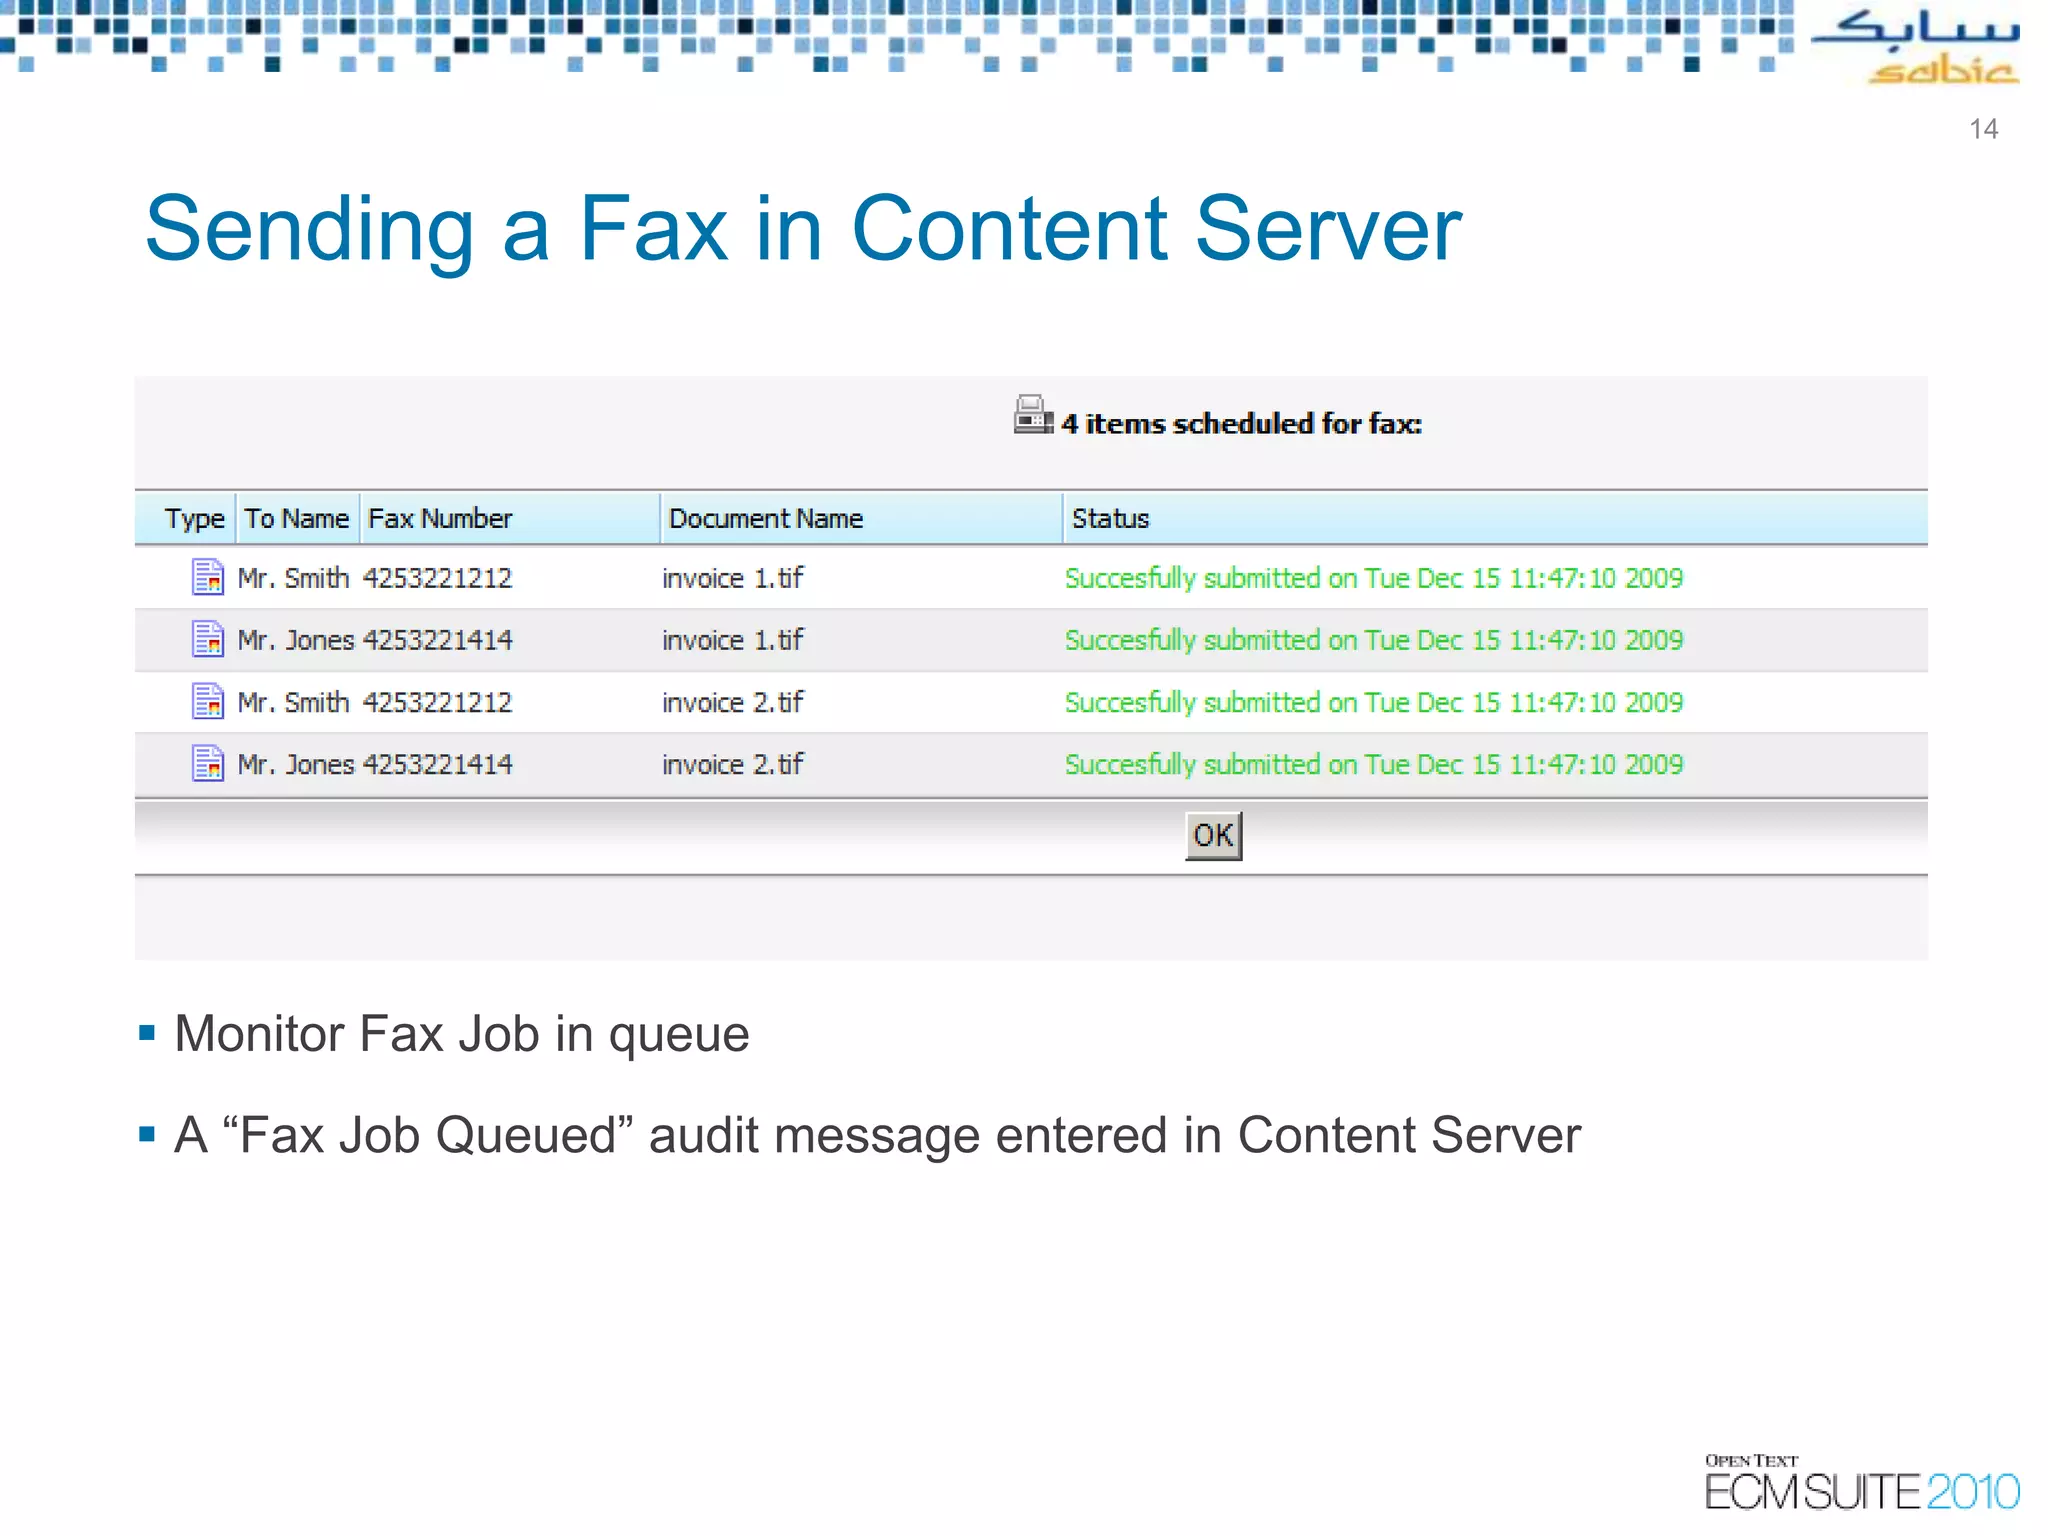Click invoice 1.tif in Mr. Jones's row
The height and width of the screenshot is (1536, 2048).
(732, 640)
